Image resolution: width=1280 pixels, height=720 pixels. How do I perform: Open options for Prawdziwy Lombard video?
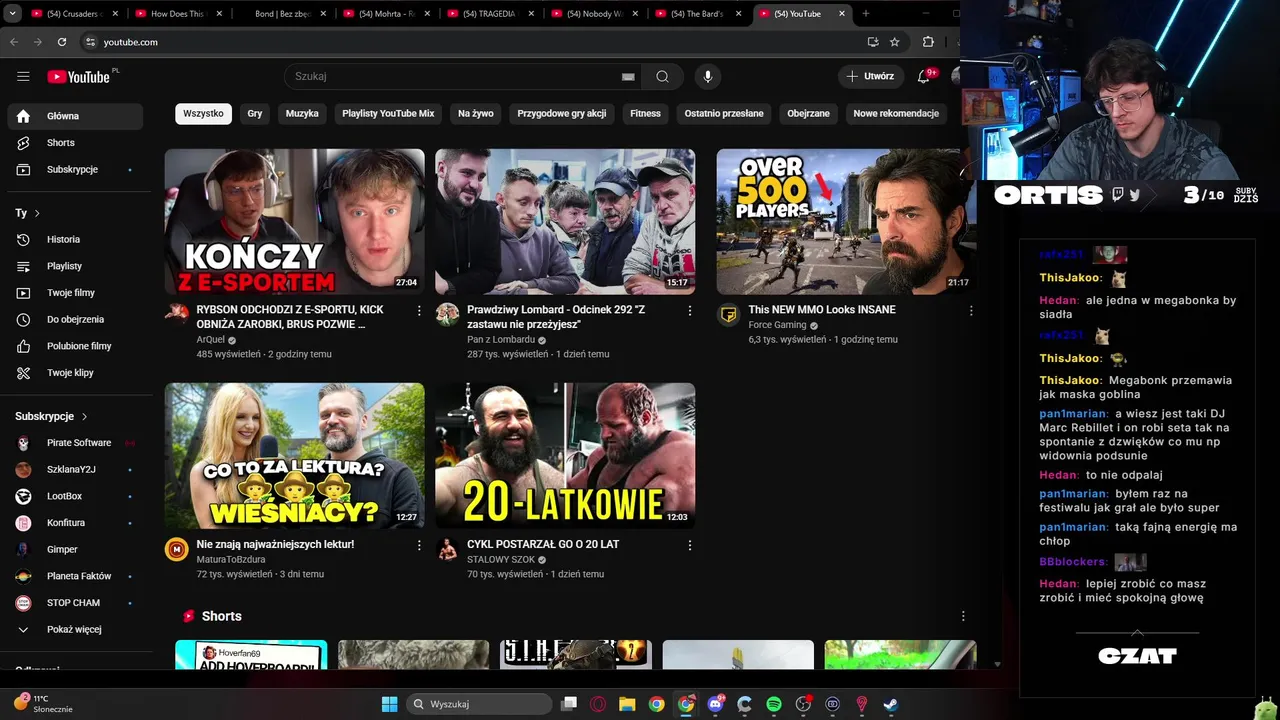[x=689, y=311]
